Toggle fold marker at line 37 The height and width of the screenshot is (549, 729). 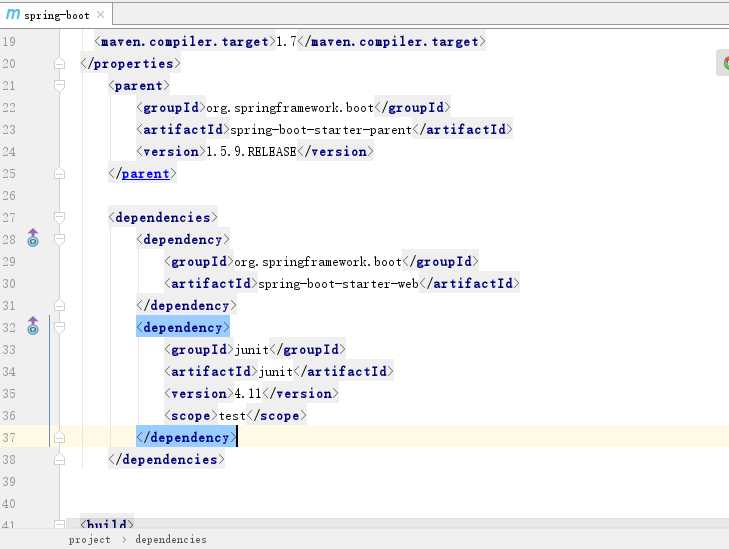60,438
